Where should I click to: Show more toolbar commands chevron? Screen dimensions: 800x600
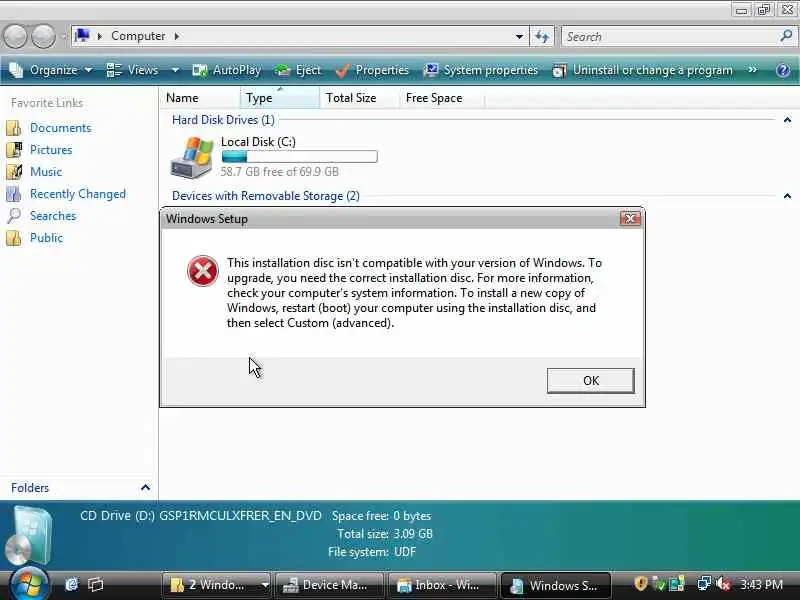pyautogui.click(x=753, y=69)
